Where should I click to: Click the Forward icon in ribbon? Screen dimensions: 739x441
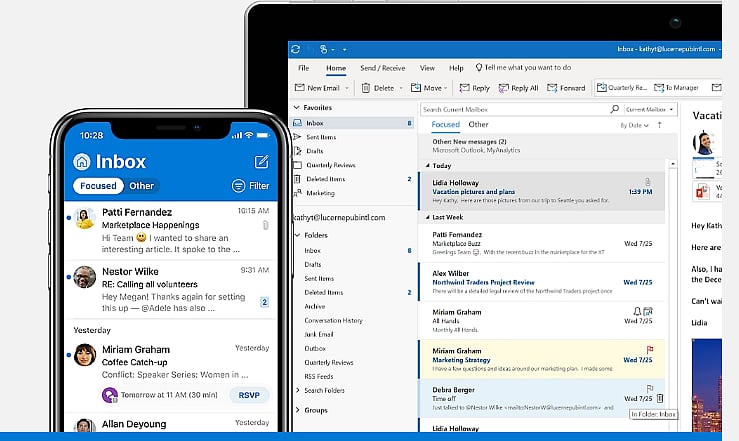(x=550, y=88)
